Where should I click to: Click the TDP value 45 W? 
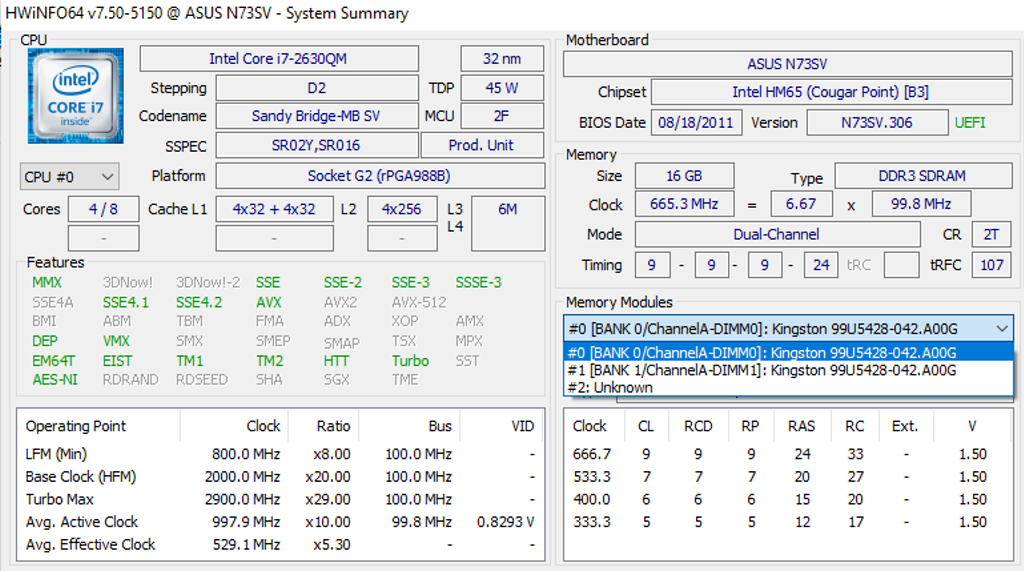pyautogui.click(x=502, y=88)
